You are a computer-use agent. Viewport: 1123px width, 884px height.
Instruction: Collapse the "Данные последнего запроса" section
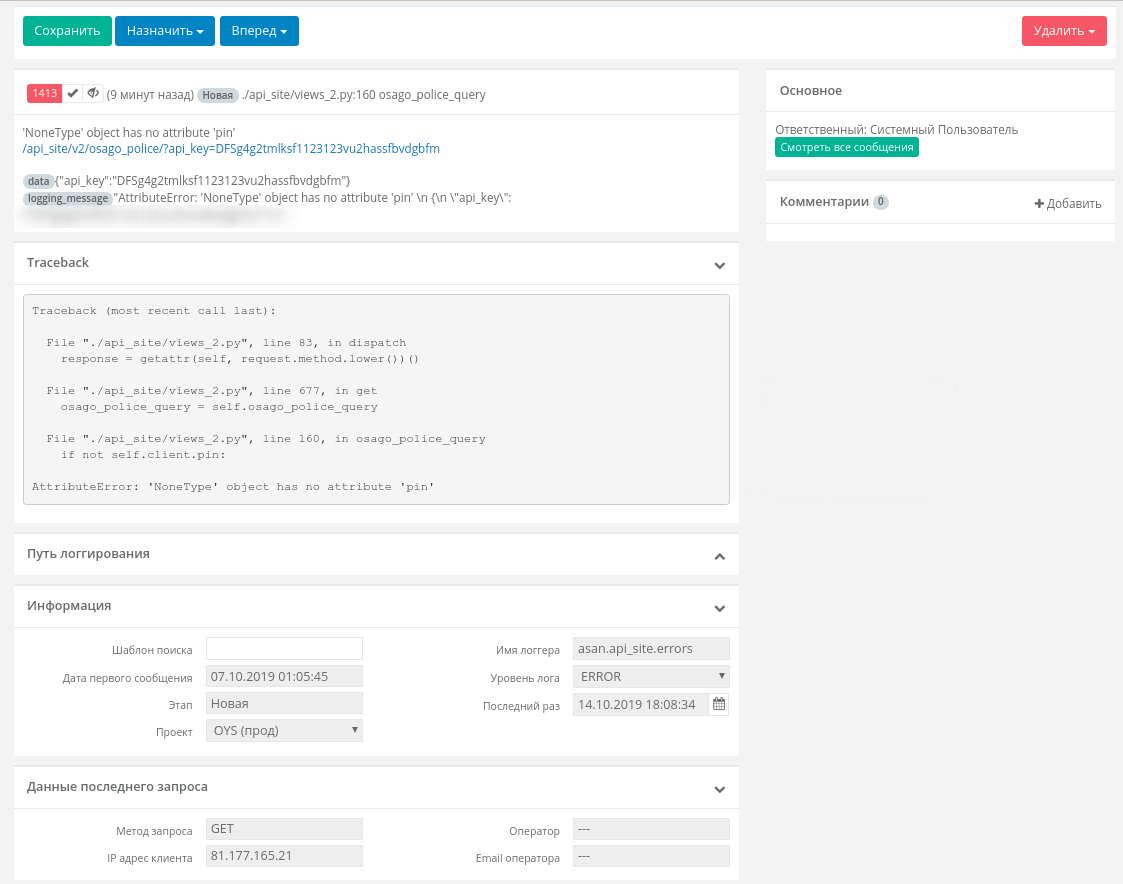[x=719, y=789]
